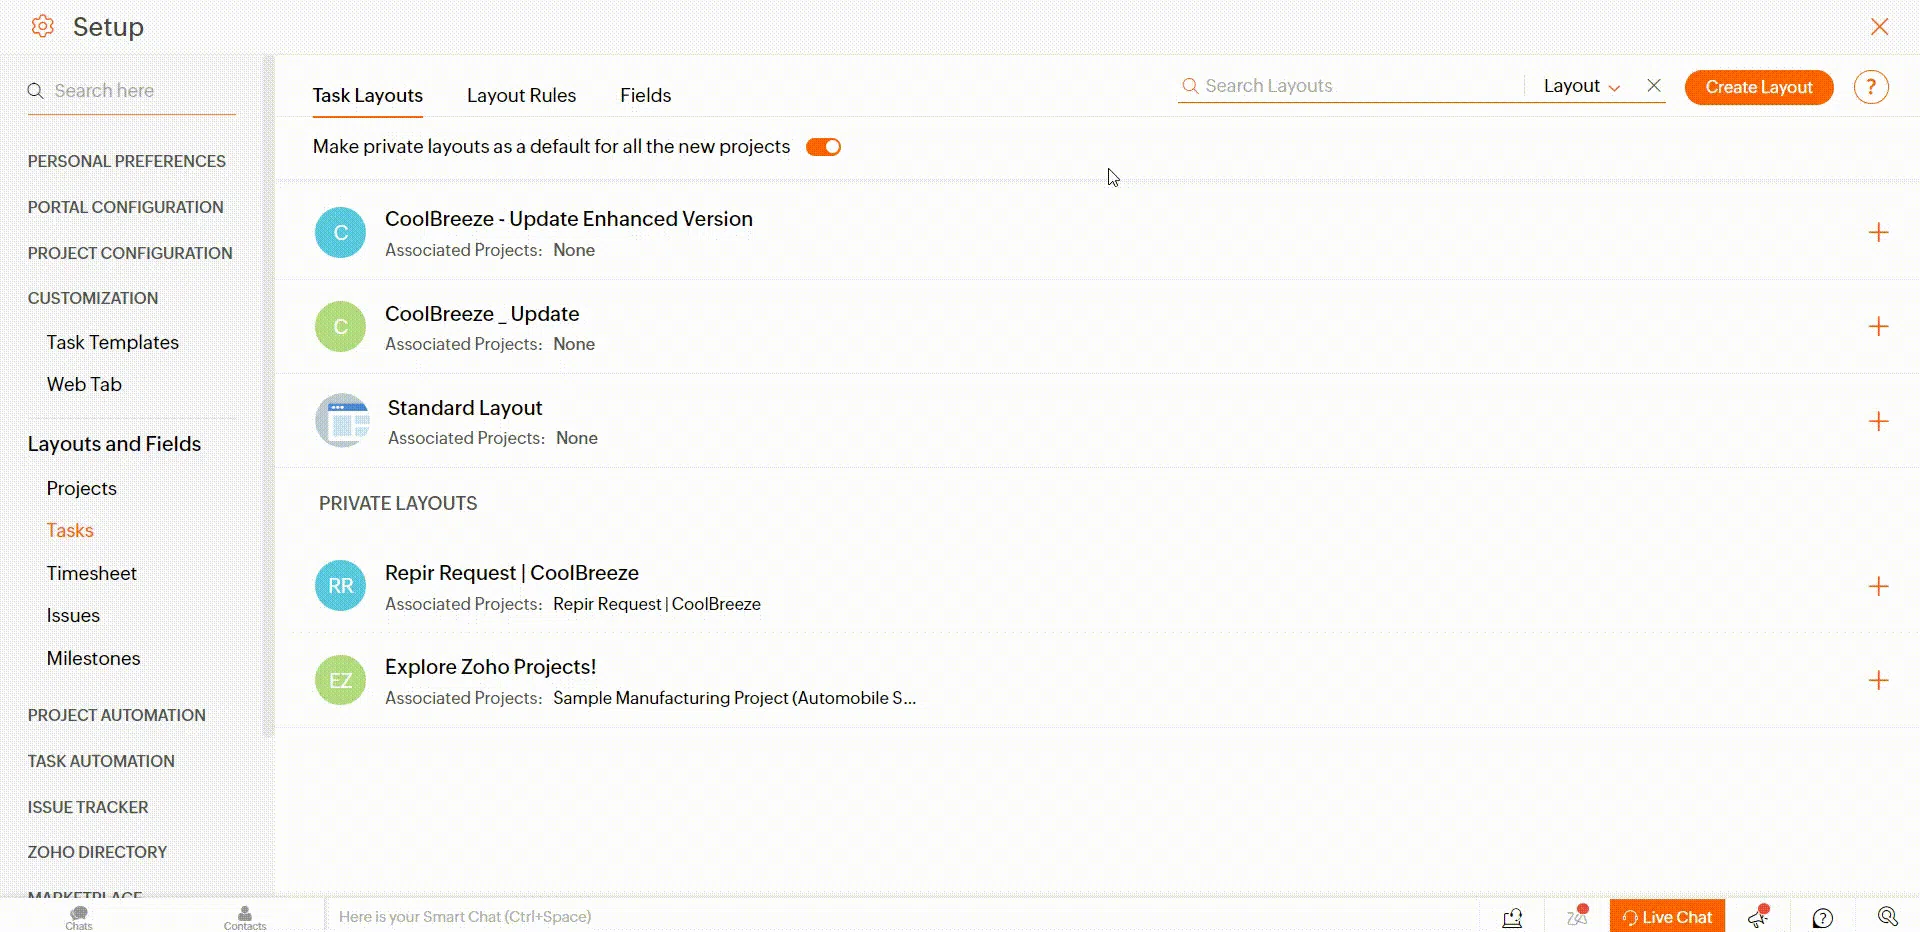Open the announcements megaphone icon
Screen dimensions: 1920x932
[1758, 916]
